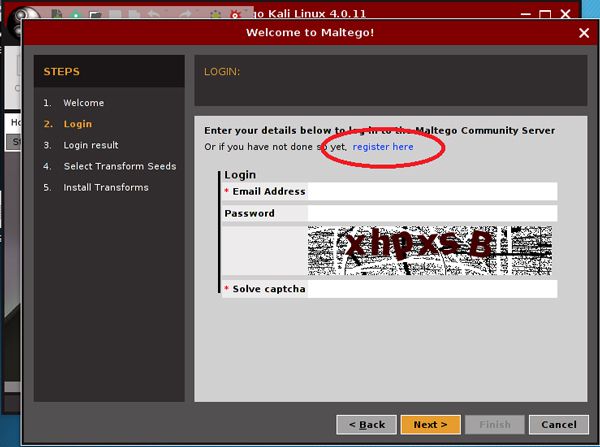Minimize the Maltego Kali Linux main window
600x447 pixels.
(526, 15)
